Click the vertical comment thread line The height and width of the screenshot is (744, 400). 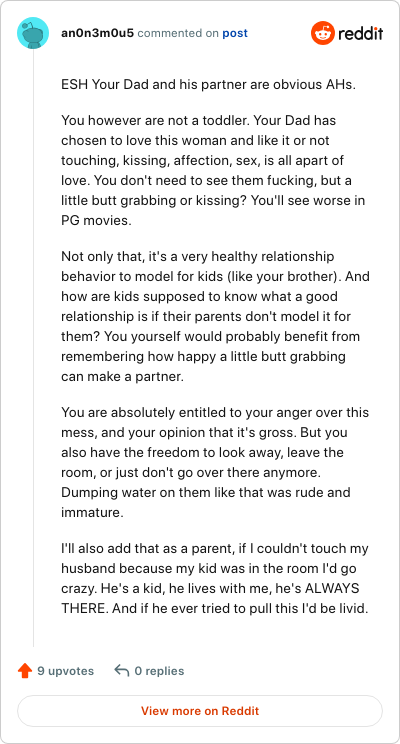pos(33,348)
